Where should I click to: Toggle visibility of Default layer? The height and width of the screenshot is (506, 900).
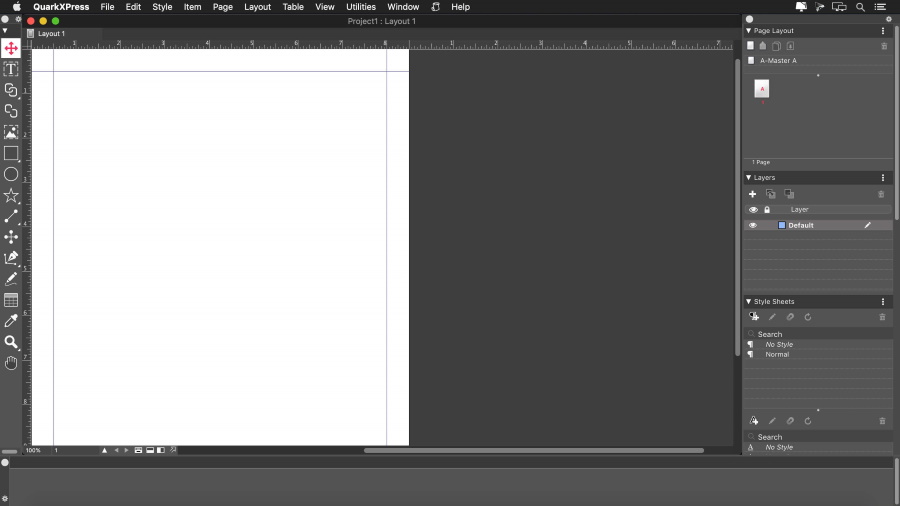tap(752, 225)
